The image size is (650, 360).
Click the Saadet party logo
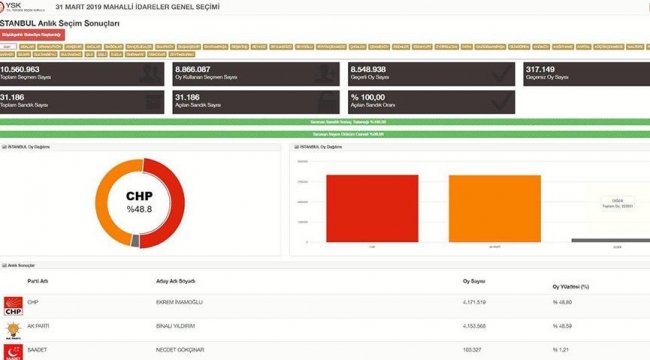tap(13, 353)
